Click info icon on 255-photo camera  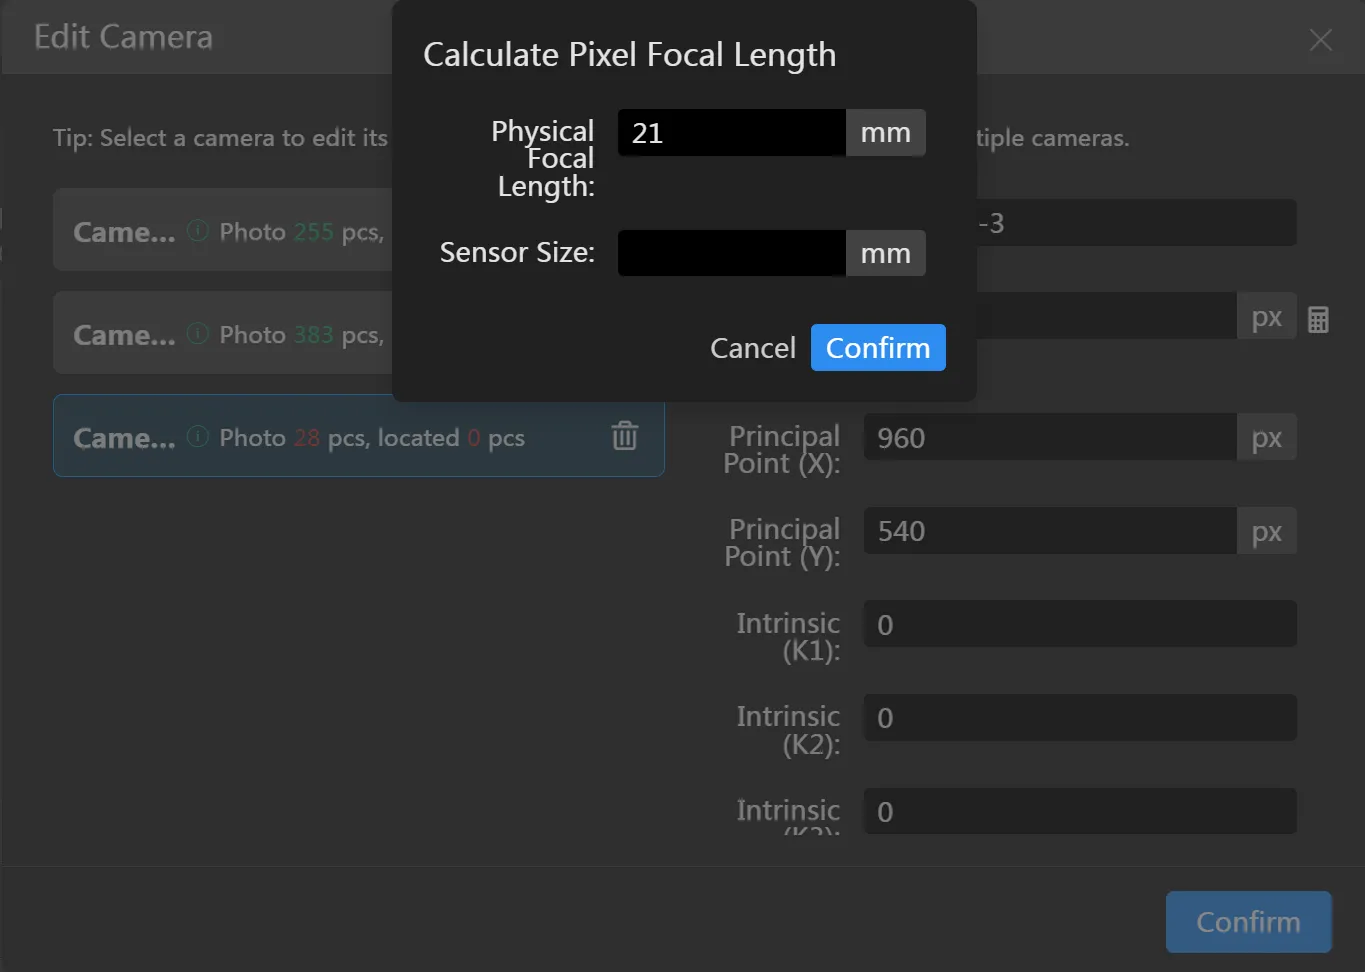pyautogui.click(x=198, y=231)
